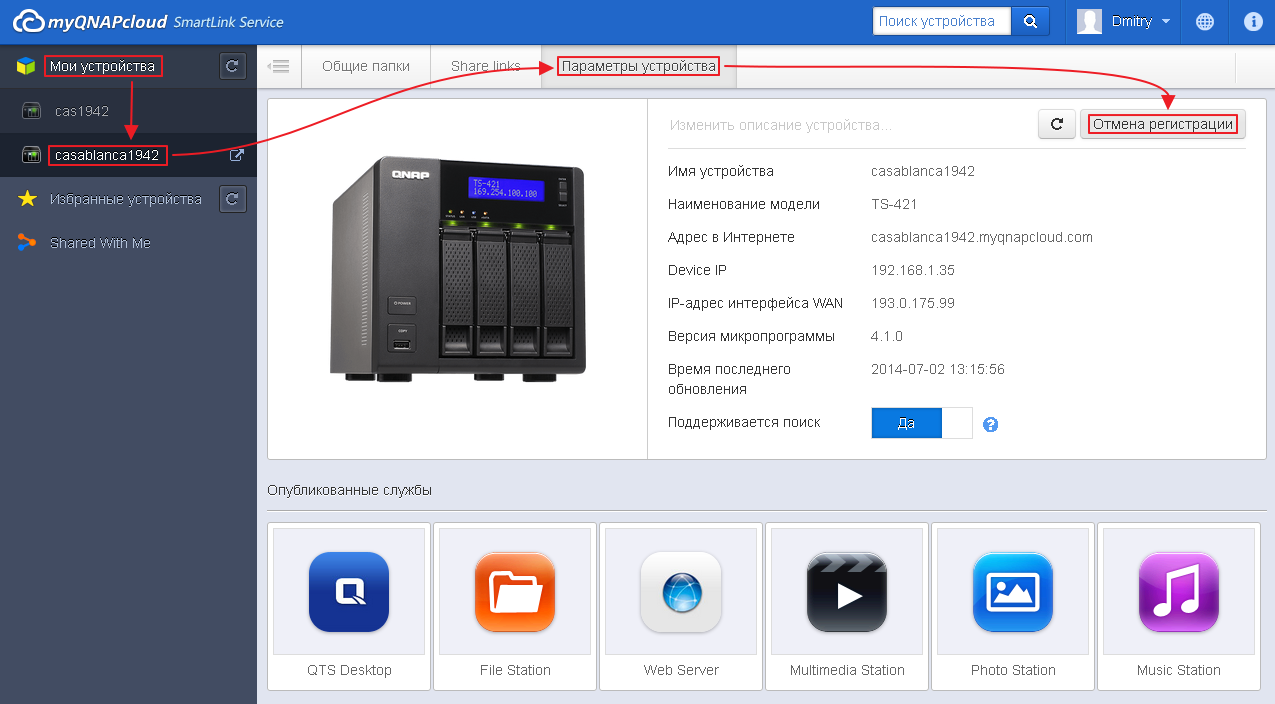Open File Station service
The width and height of the screenshot is (1275, 704).
515,606
